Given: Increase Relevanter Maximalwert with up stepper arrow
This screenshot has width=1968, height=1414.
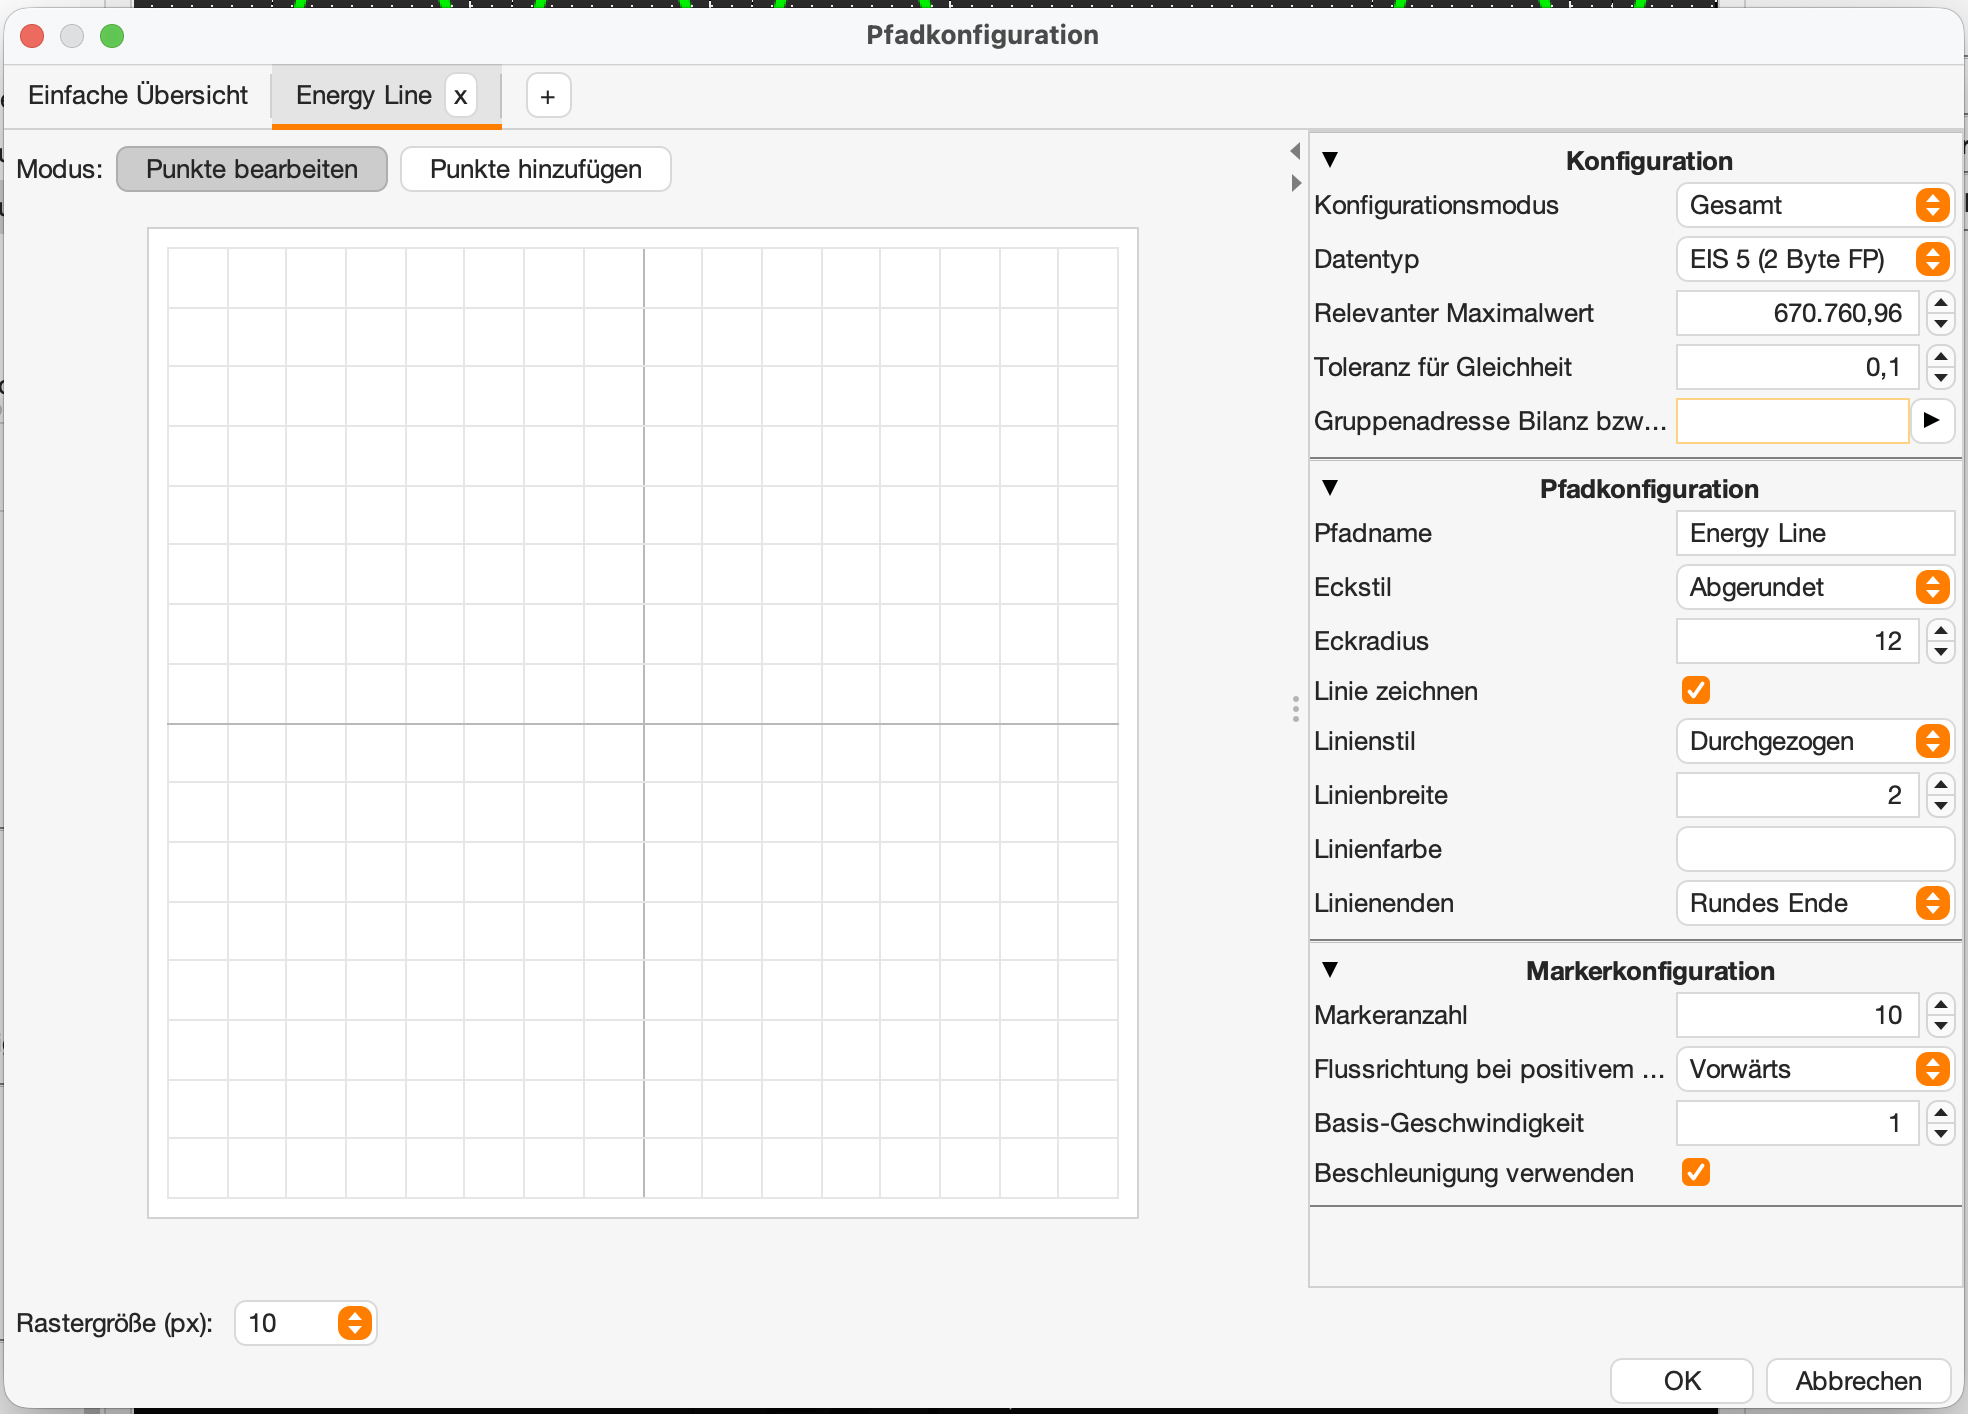Looking at the screenshot, I should [1940, 303].
